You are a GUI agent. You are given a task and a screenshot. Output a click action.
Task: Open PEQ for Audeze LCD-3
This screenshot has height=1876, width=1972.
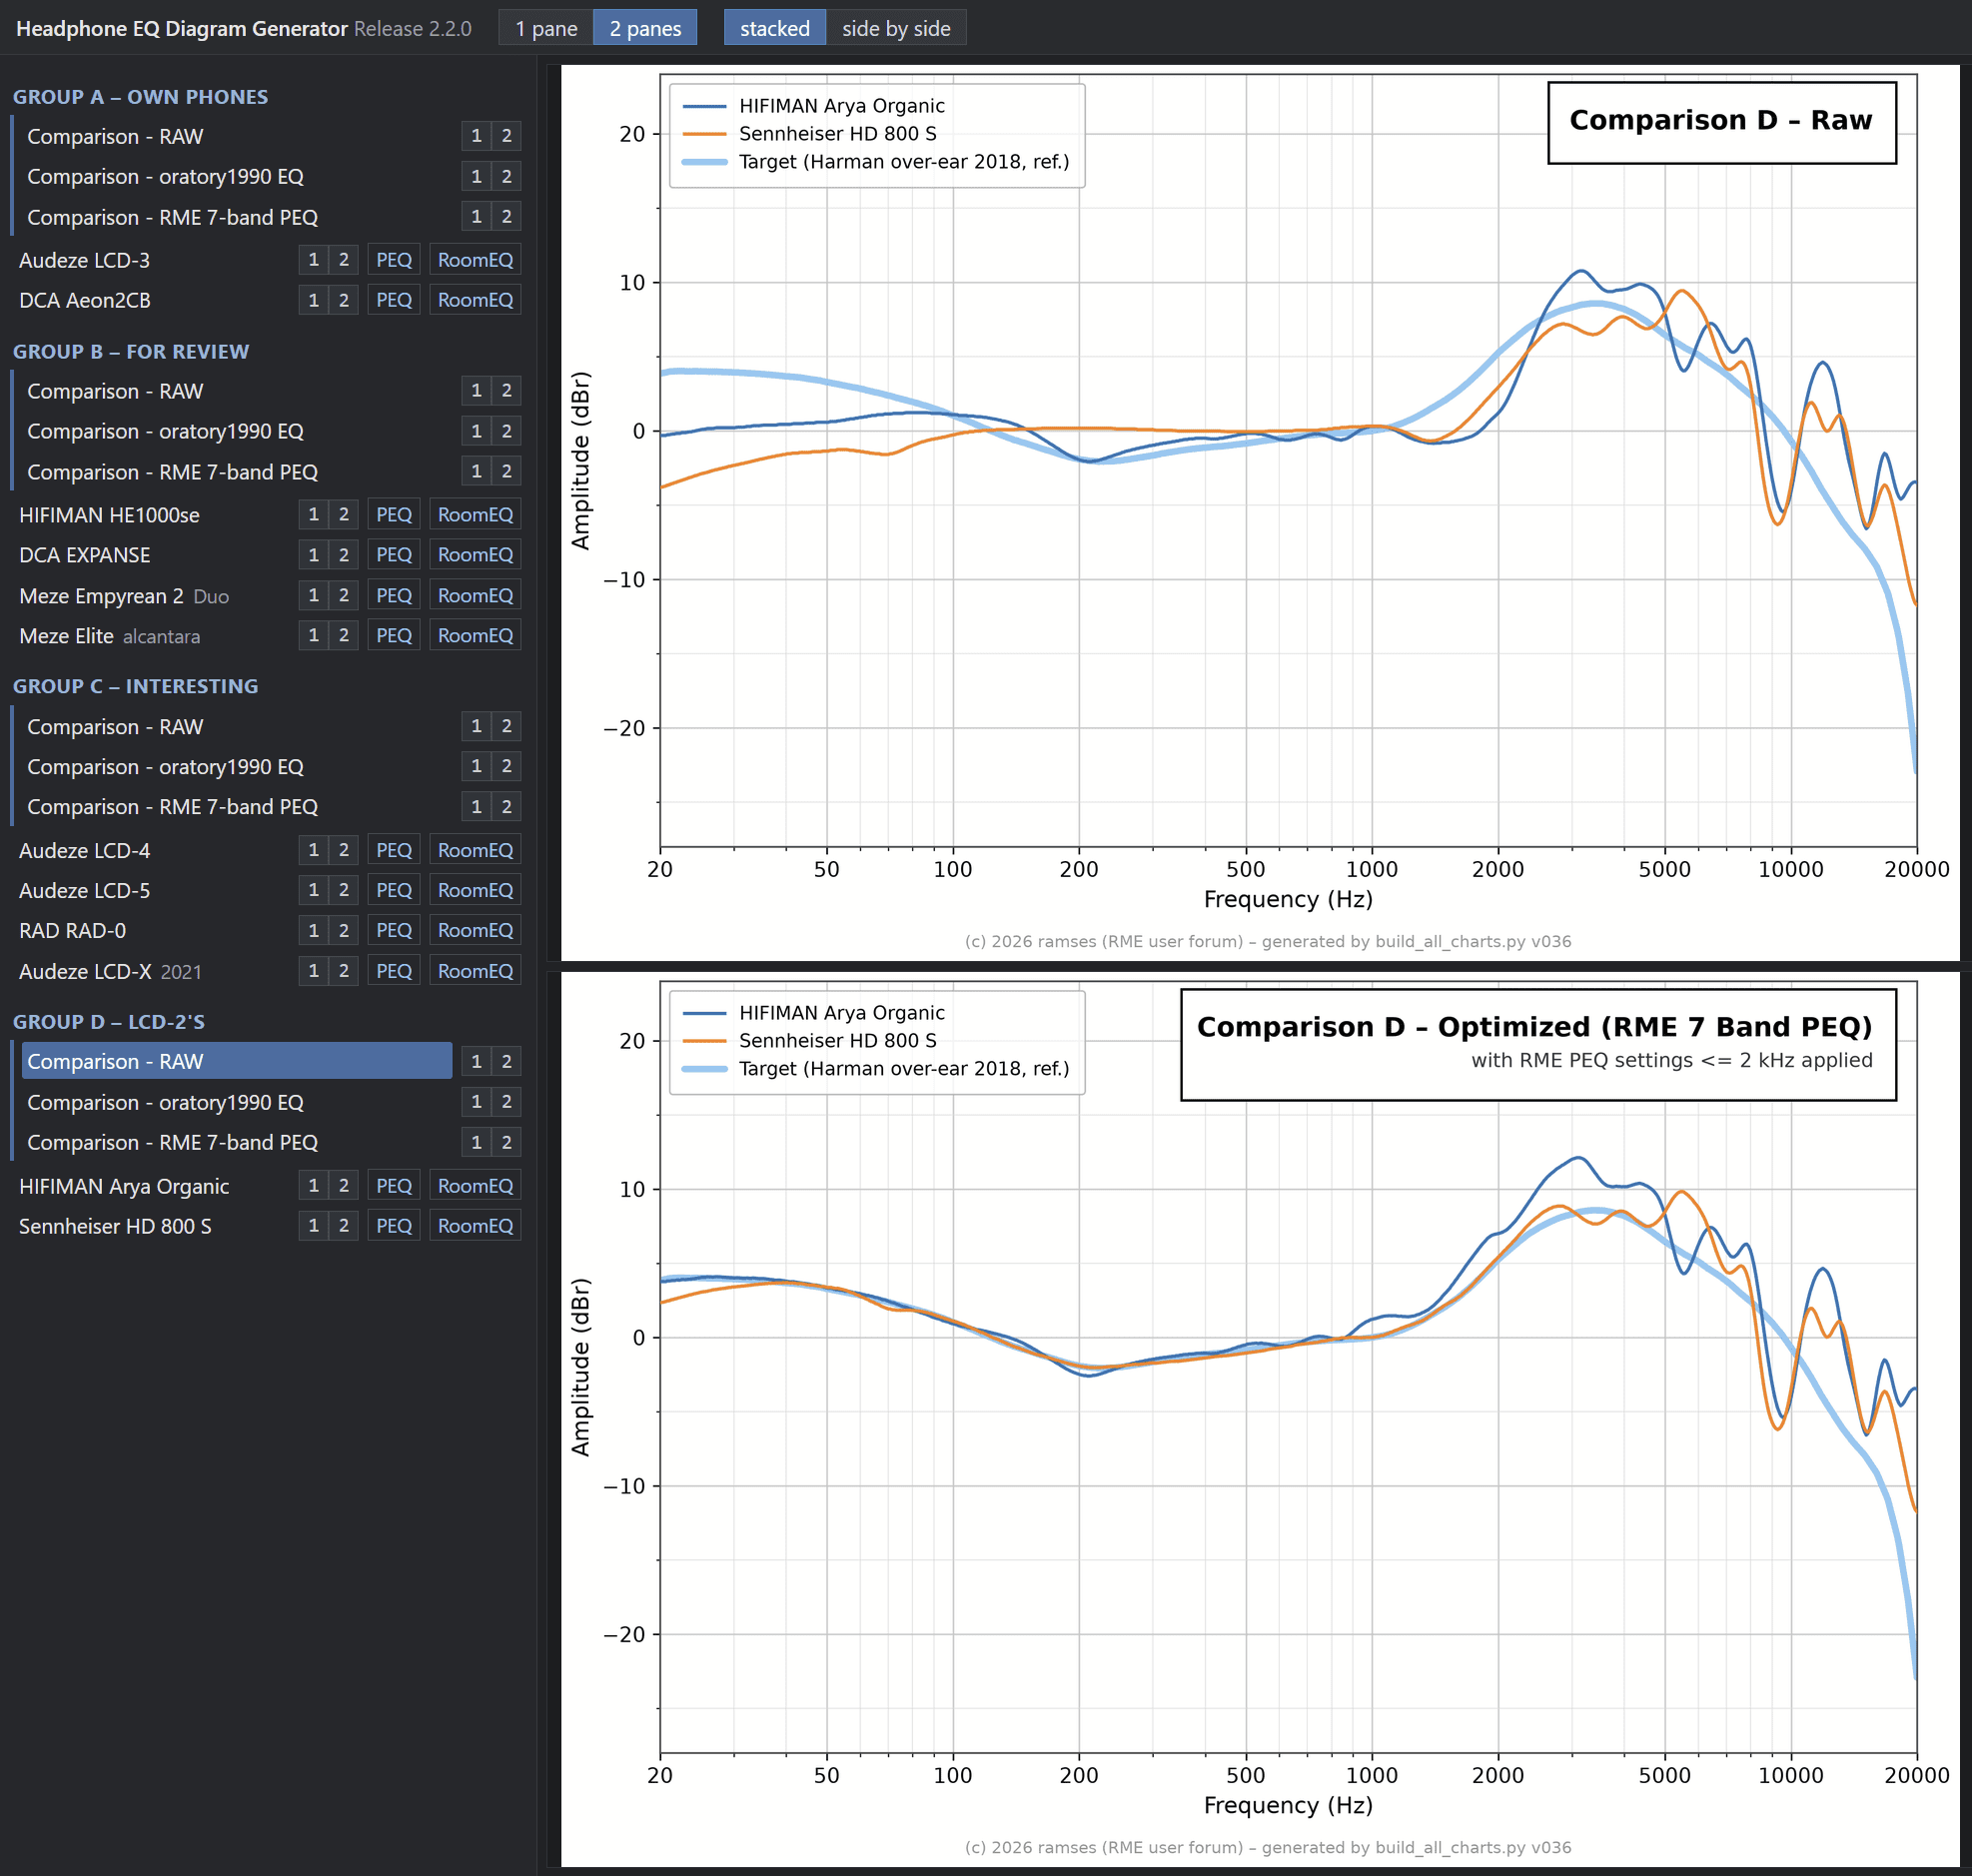[394, 260]
